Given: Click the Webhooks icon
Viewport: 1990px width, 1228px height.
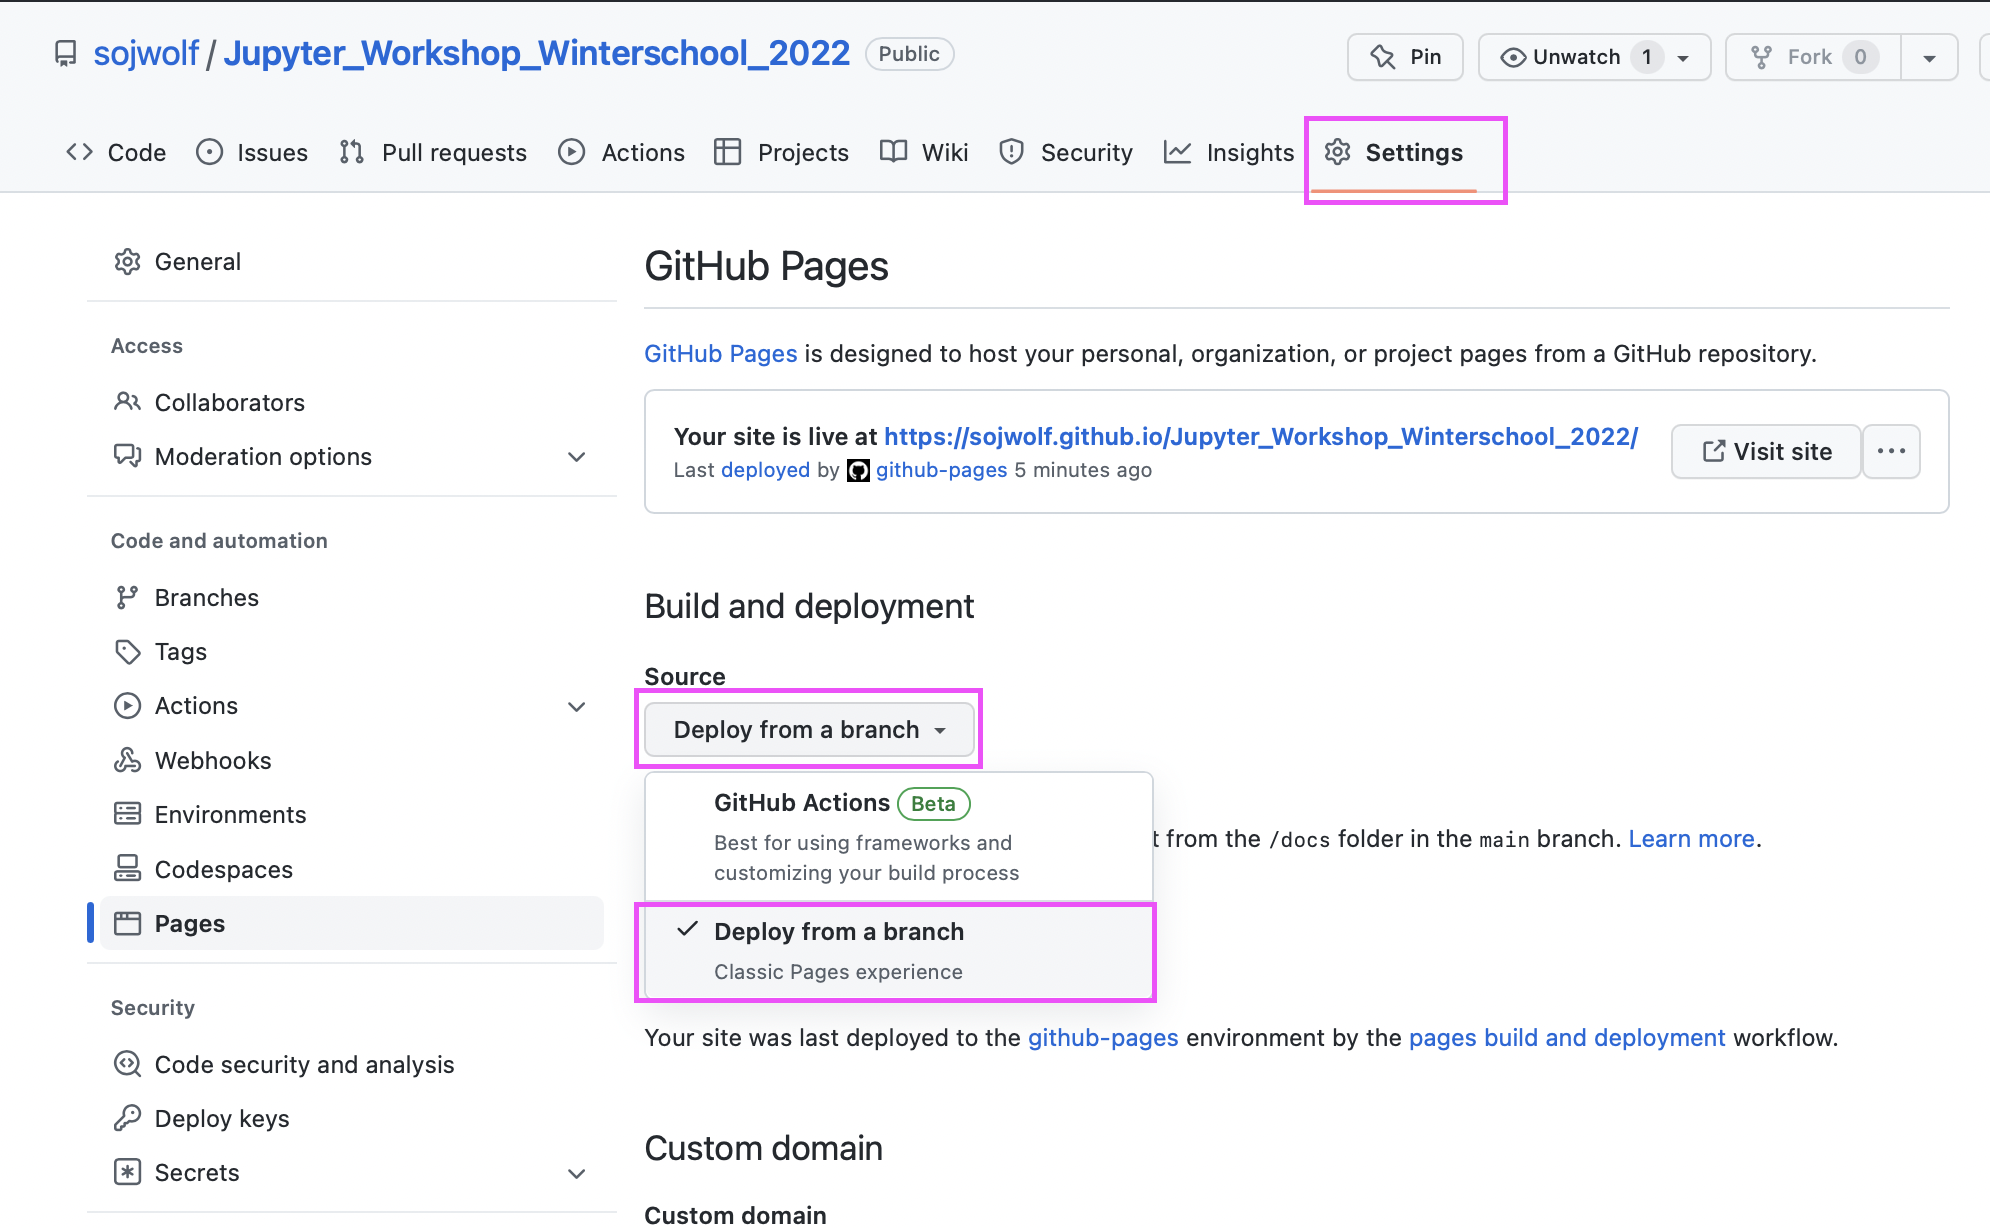Looking at the screenshot, I should [x=127, y=761].
